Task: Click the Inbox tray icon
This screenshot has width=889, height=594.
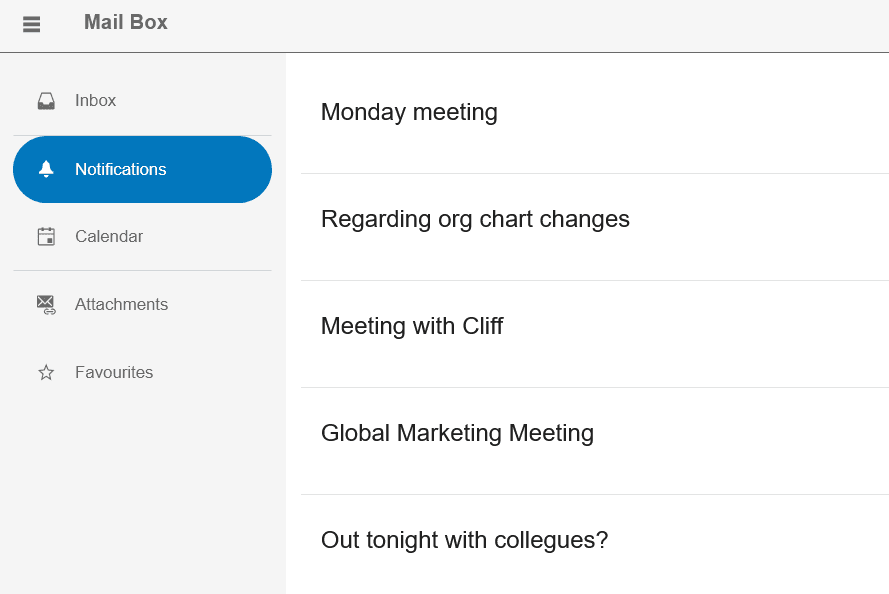Action: [x=46, y=101]
